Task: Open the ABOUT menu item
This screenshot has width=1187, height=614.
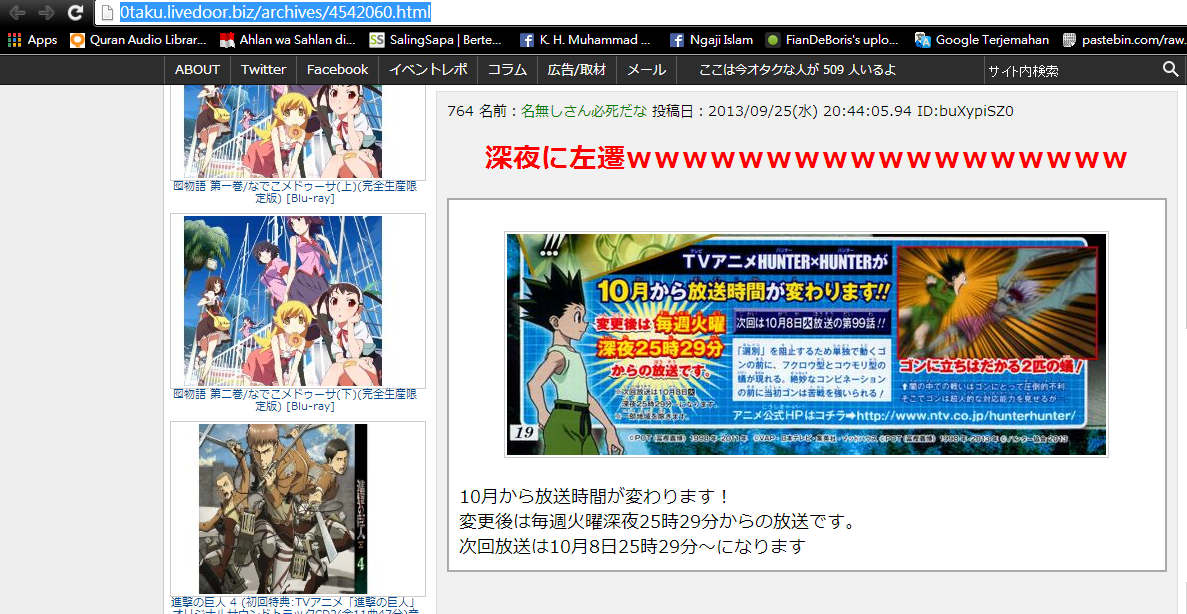Action: (x=198, y=70)
